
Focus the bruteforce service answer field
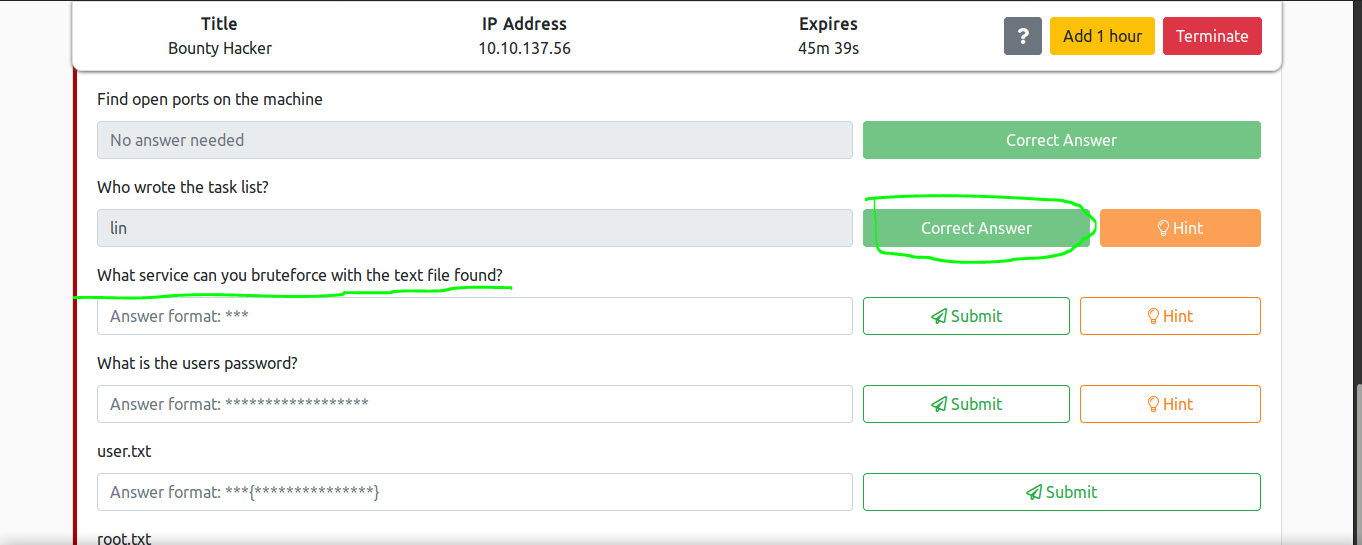pos(475,316)
